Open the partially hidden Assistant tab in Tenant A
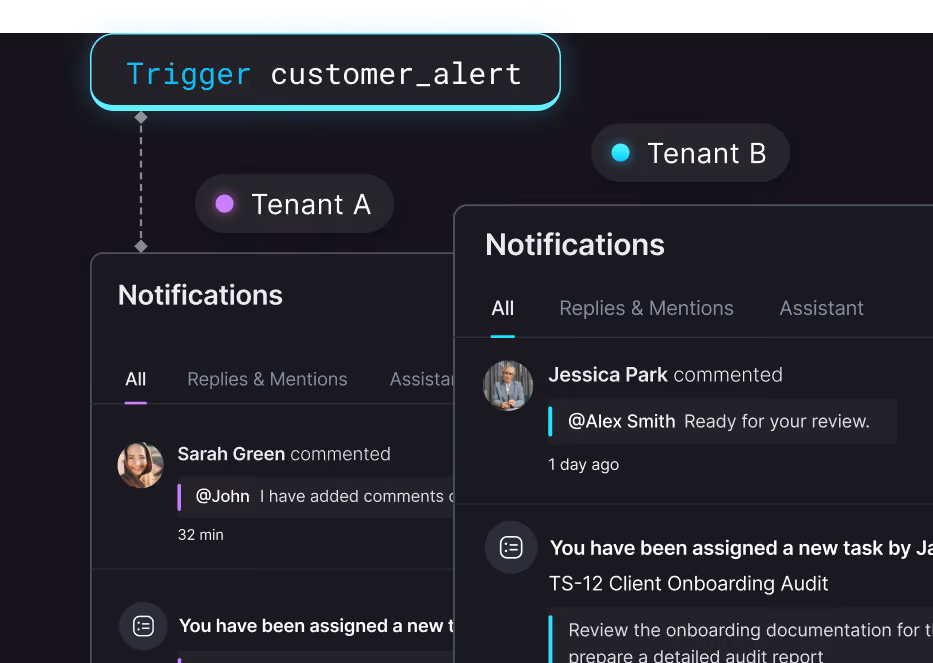This screenshot has width=933, height=663. click(x=422, y=379)
